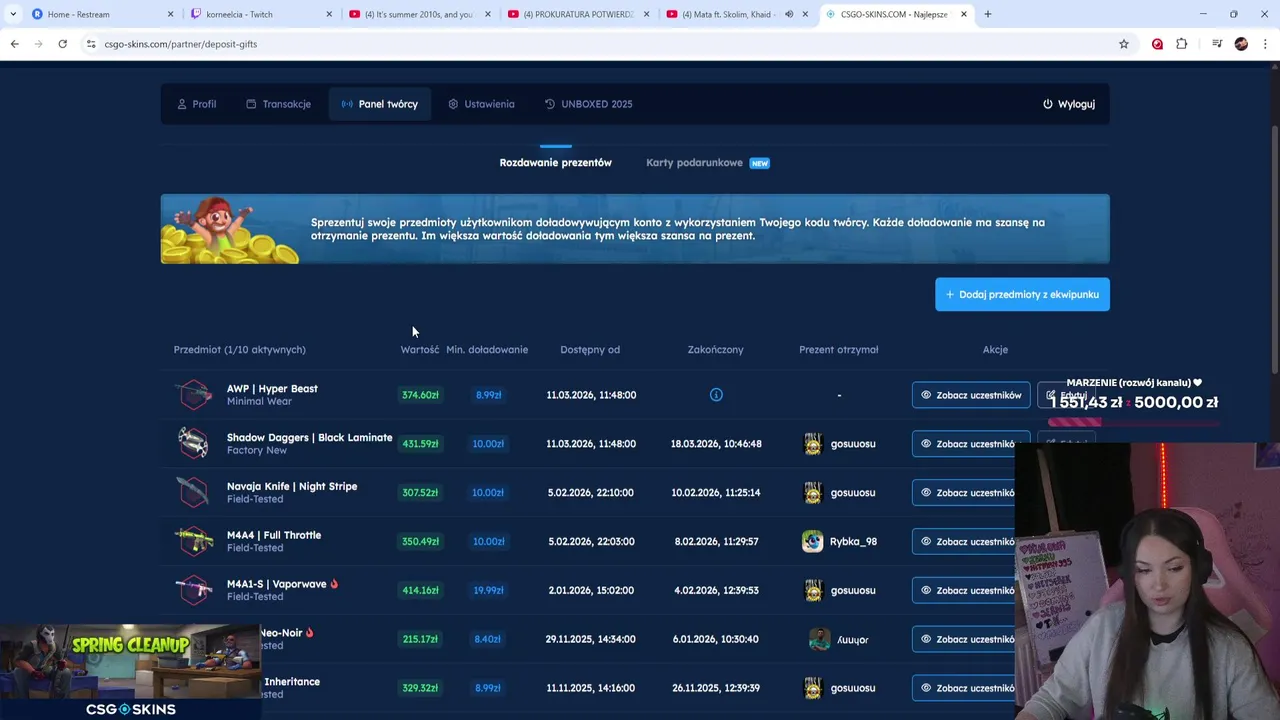Open the Ustawienia tab
This screenshot has height=720, width=1280.
point(481,104)
